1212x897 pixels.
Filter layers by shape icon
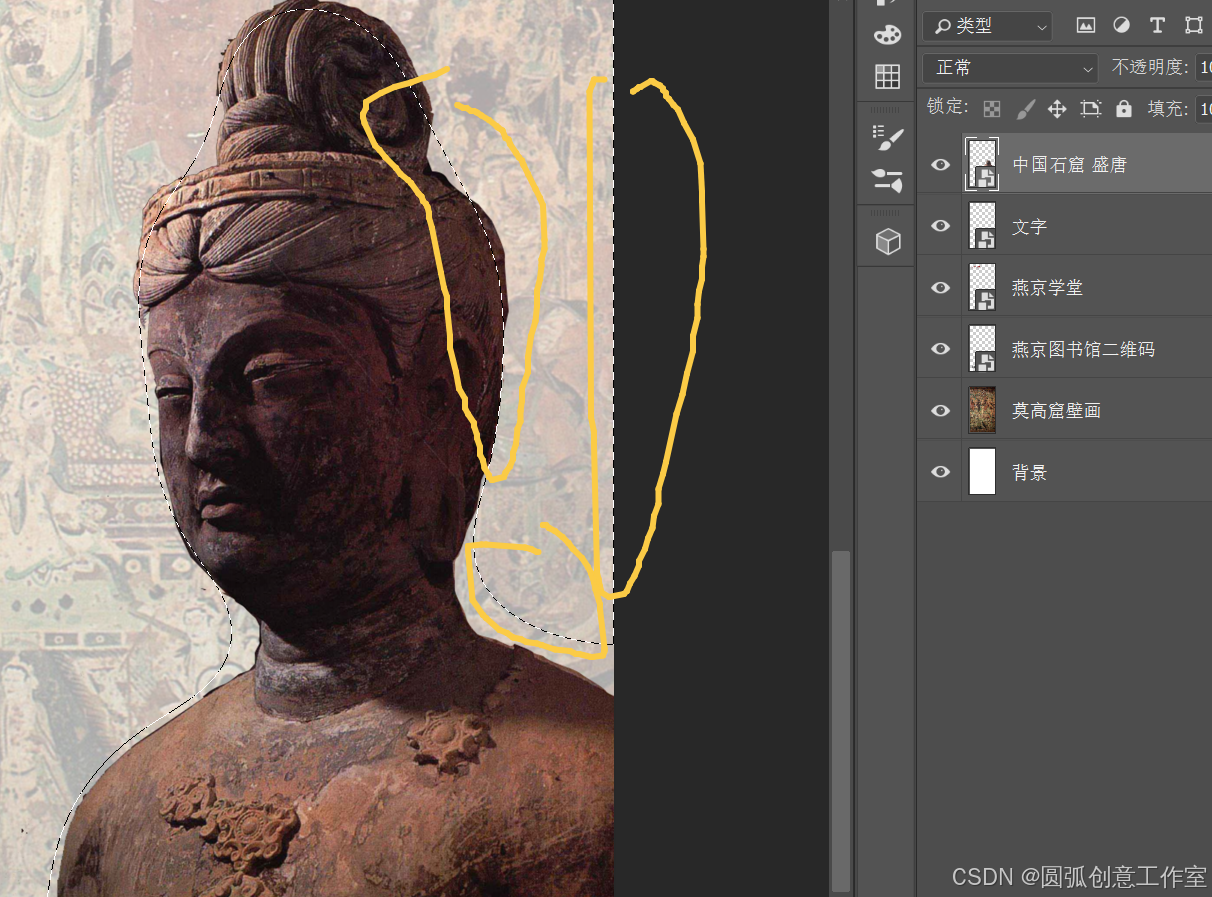click(1193, 26)
